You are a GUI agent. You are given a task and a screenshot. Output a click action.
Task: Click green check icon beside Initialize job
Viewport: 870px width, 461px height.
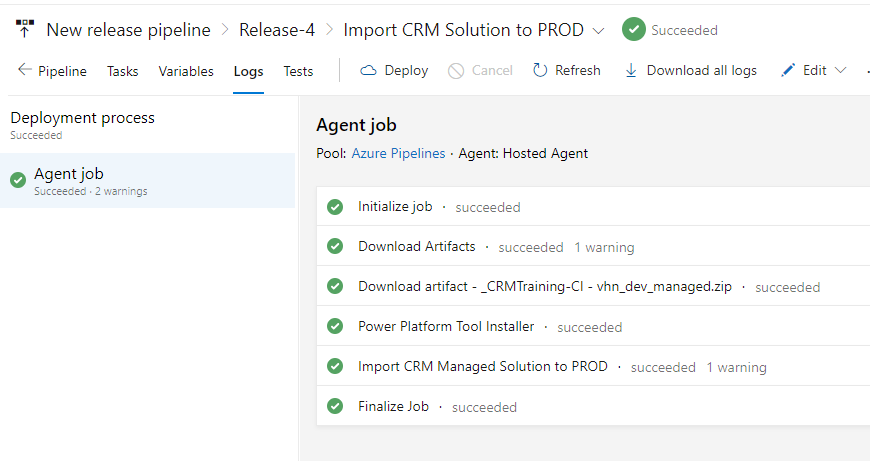(x=335, y=207)
